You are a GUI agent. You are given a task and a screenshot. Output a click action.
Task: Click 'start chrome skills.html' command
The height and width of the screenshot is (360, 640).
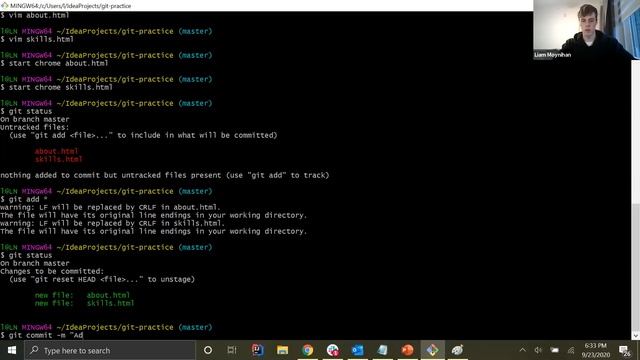pos(60,87)
